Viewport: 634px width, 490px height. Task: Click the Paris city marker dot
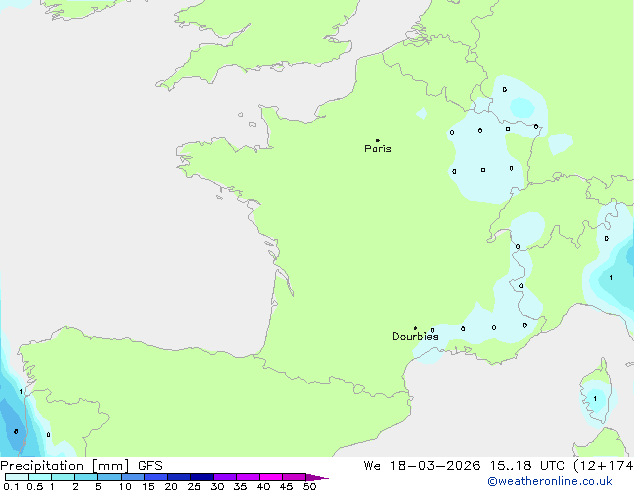pyautogui.click(x=377, y=141)
